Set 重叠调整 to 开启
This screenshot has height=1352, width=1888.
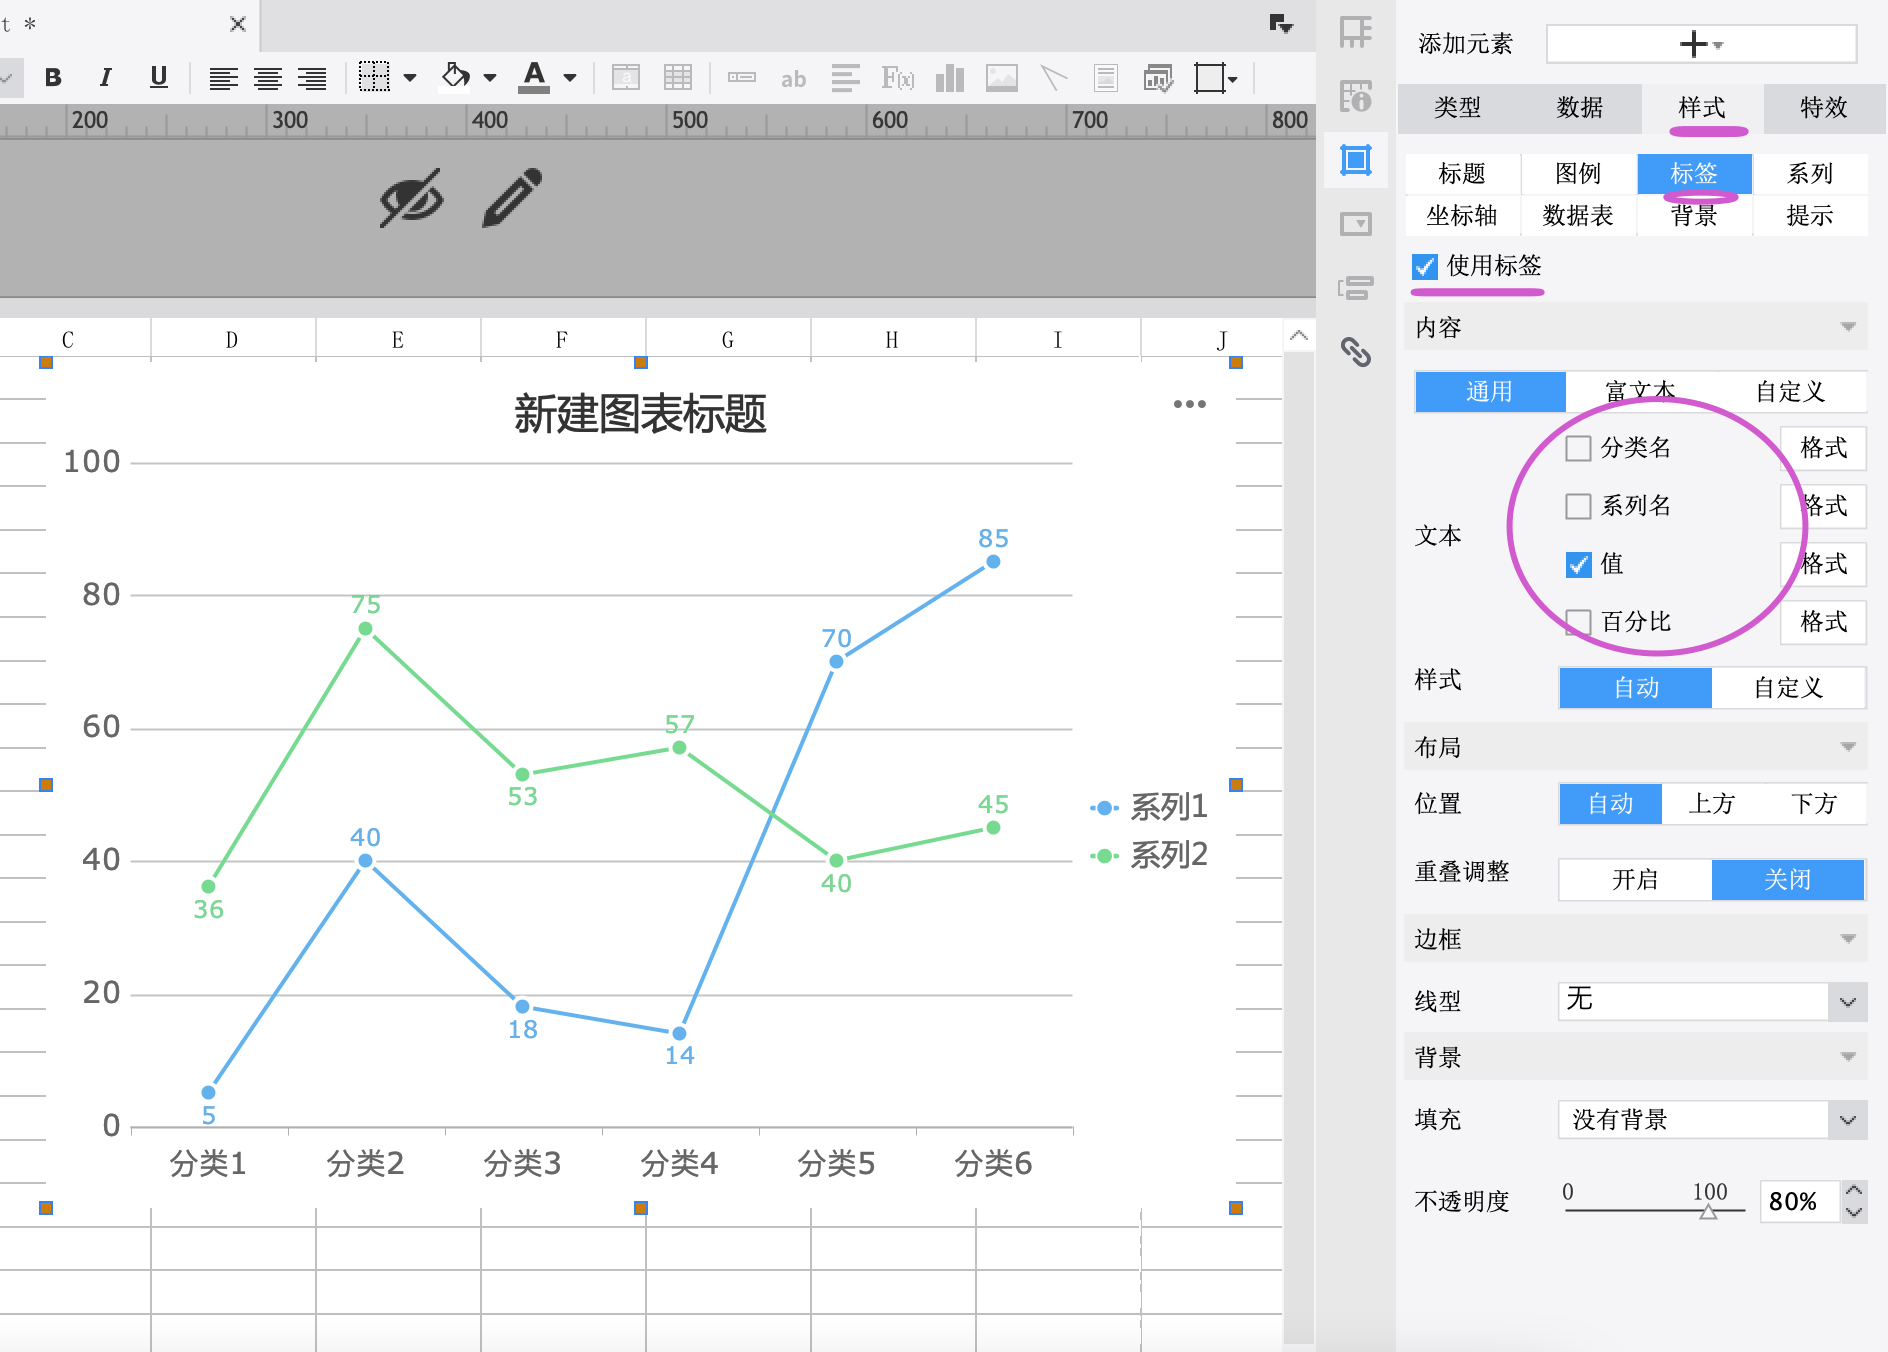pyautogui.click(x=1636, y=880)
